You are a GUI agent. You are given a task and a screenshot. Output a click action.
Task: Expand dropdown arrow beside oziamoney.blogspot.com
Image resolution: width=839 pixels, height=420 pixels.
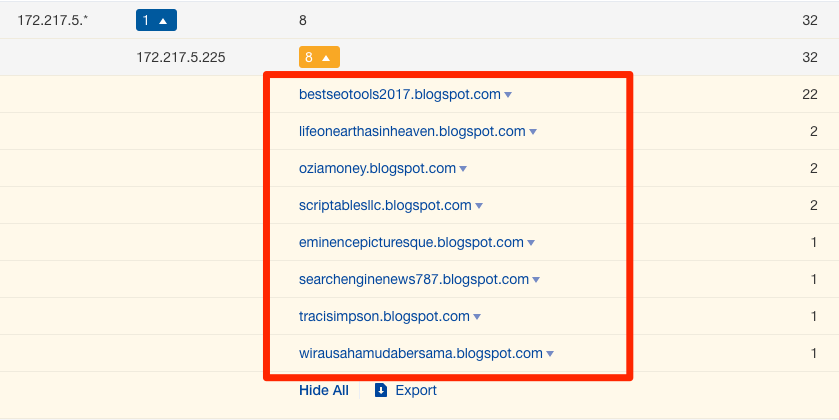pyautogui.click(x=463, y=169)
